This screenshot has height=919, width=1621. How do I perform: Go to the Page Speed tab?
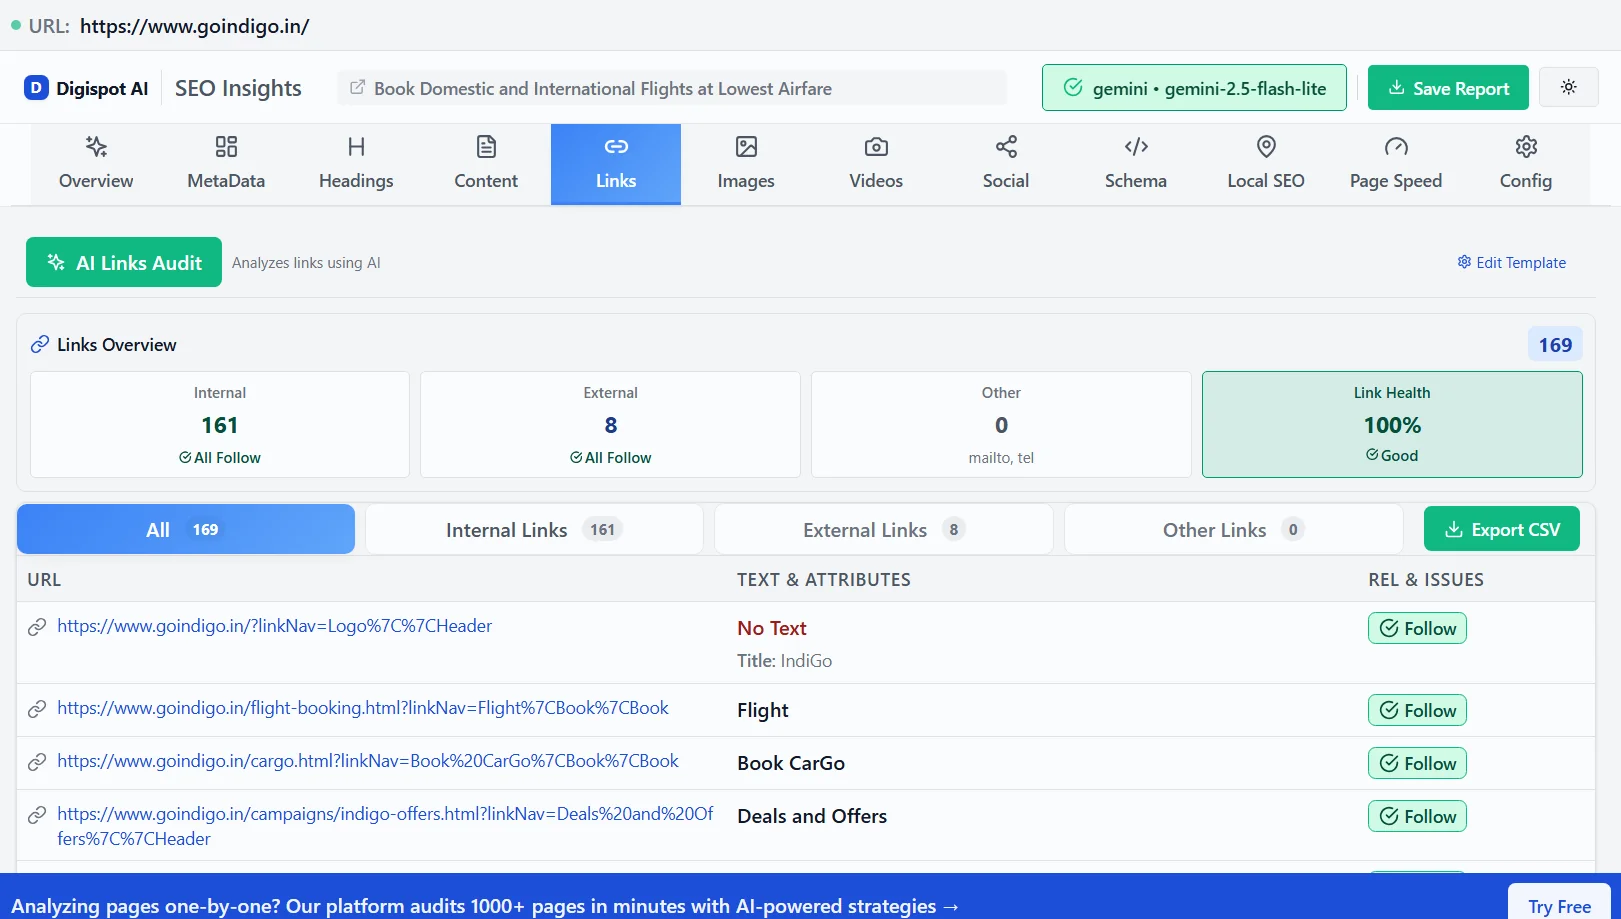click(x=1396, y=164)
